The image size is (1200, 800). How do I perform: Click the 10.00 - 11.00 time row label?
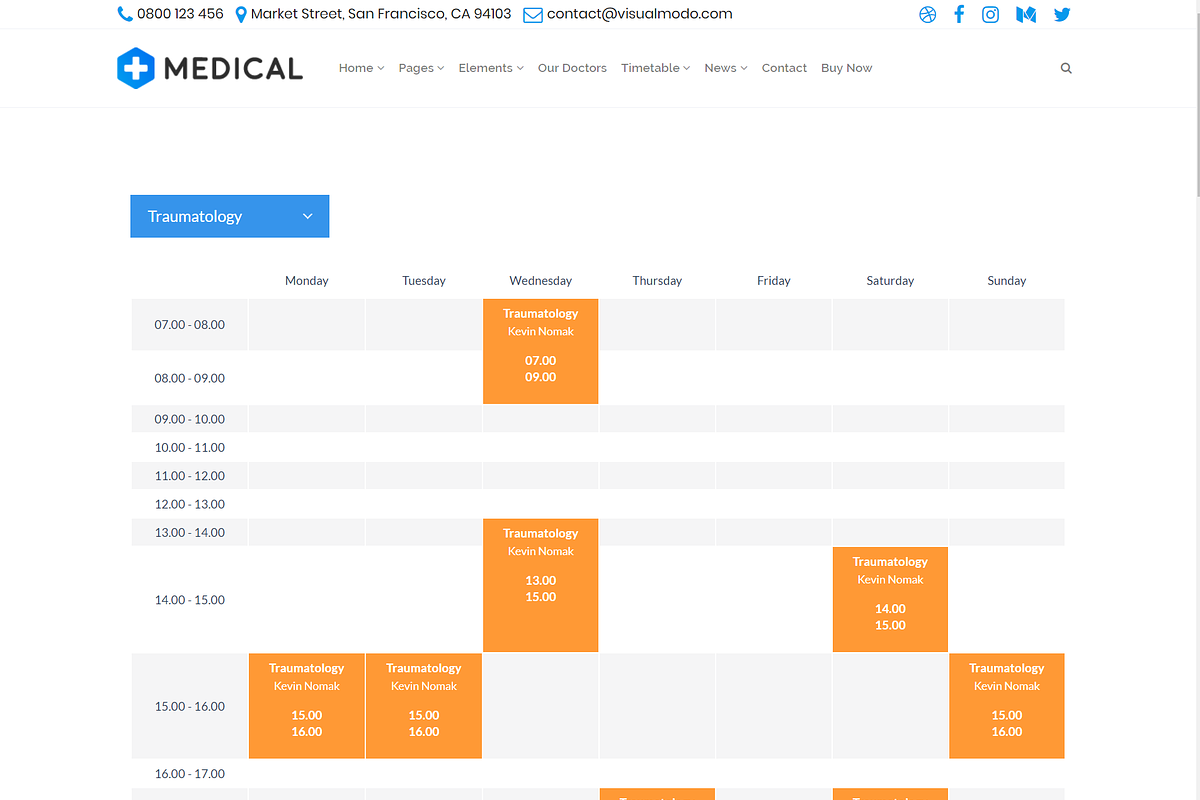(190, 448)
